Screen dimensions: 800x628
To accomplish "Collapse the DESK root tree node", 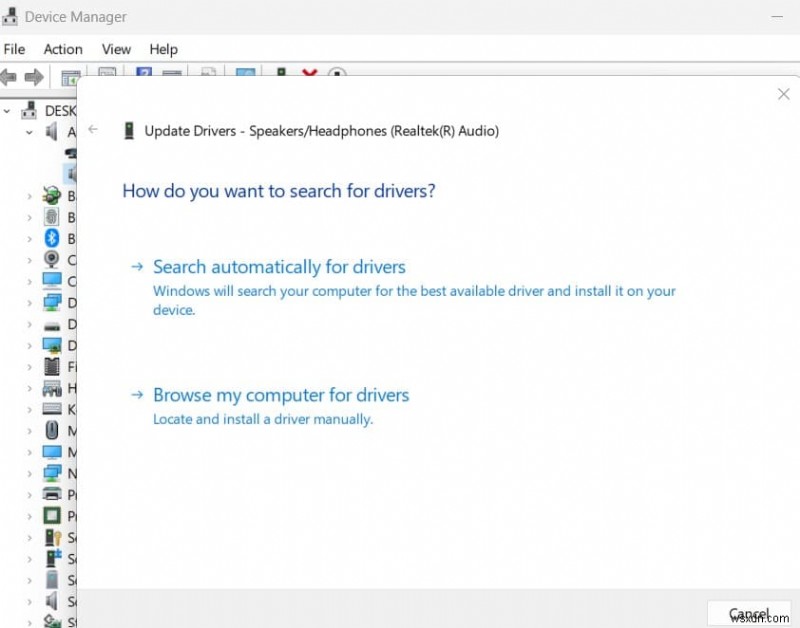I will point(8,110).
